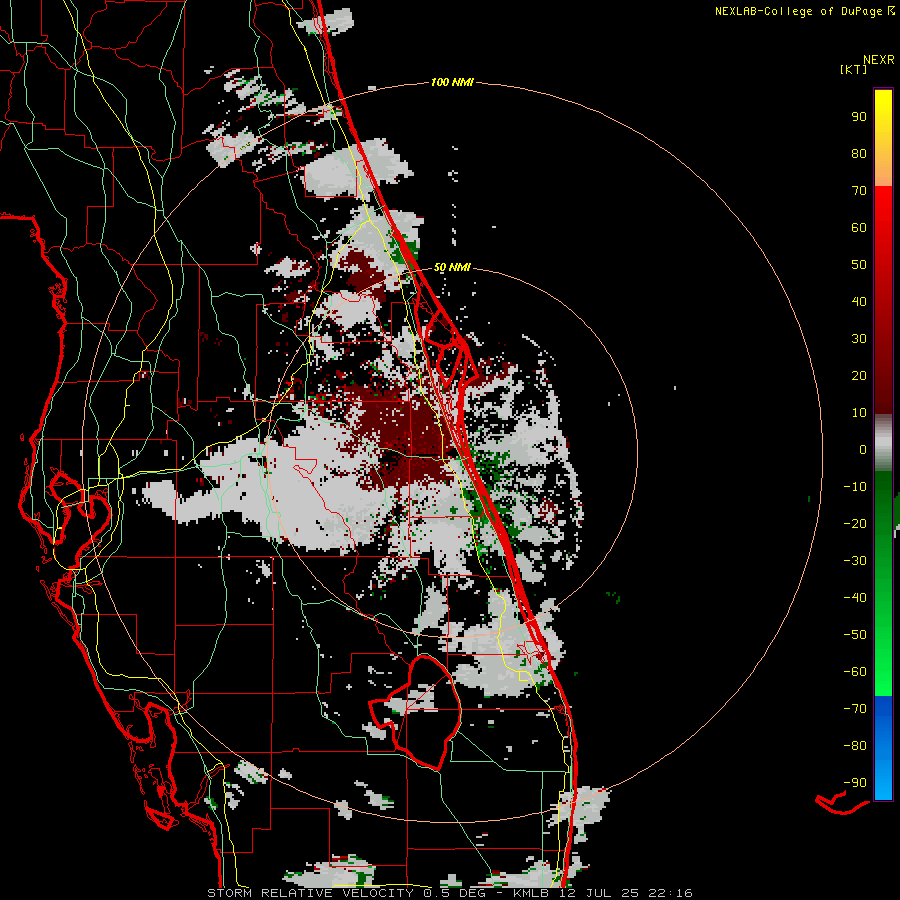
Task: Select the -10 value on the velocity scale
Action: (x=855, y=487)
